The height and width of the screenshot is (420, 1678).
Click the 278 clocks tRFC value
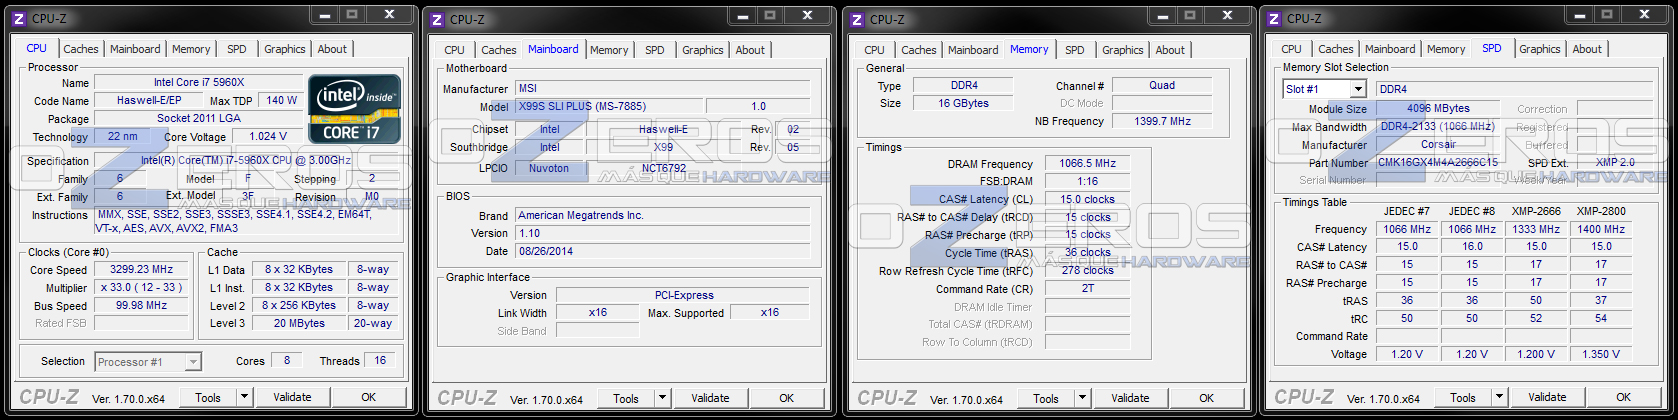1088,270
